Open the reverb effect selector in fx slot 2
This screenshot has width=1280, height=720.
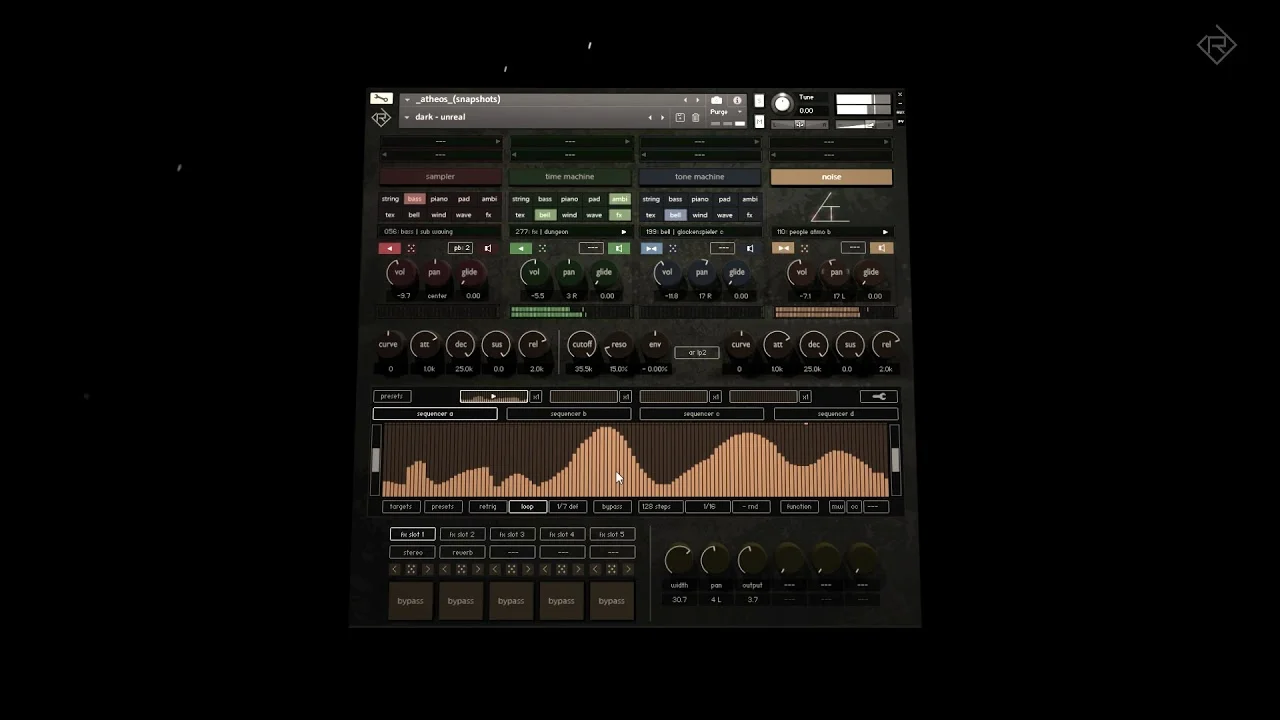point(462,552)
